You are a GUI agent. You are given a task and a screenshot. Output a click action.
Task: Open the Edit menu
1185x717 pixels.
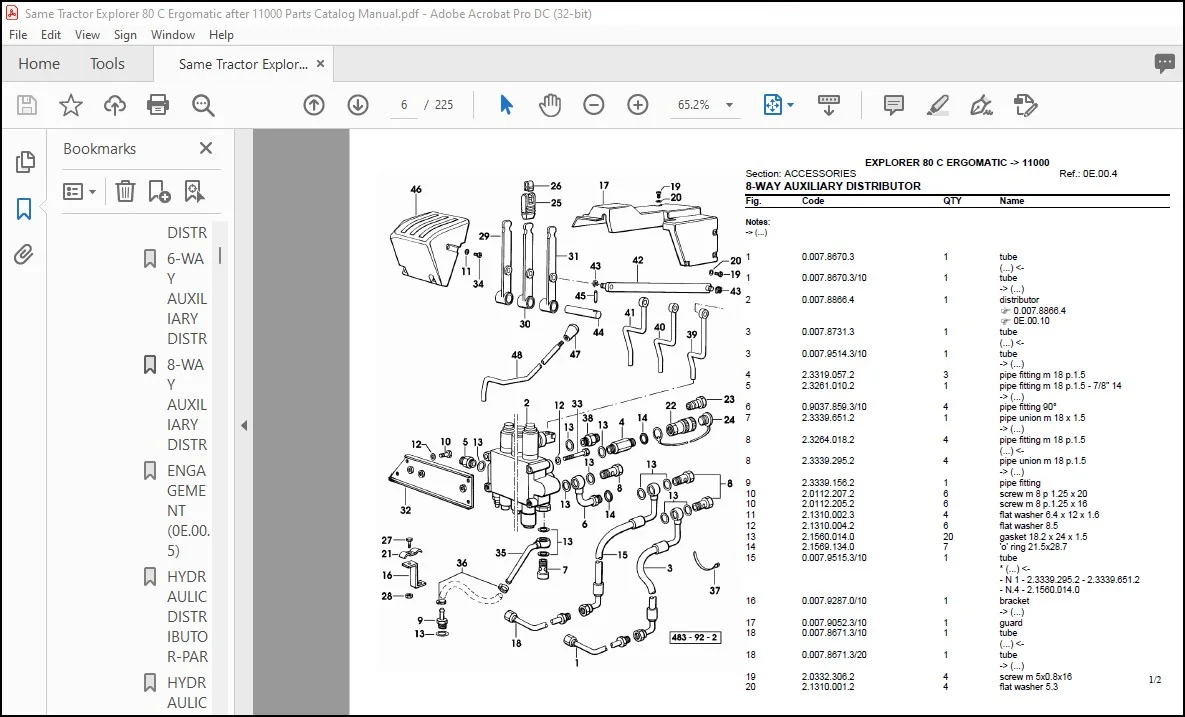tap(51, 35)
